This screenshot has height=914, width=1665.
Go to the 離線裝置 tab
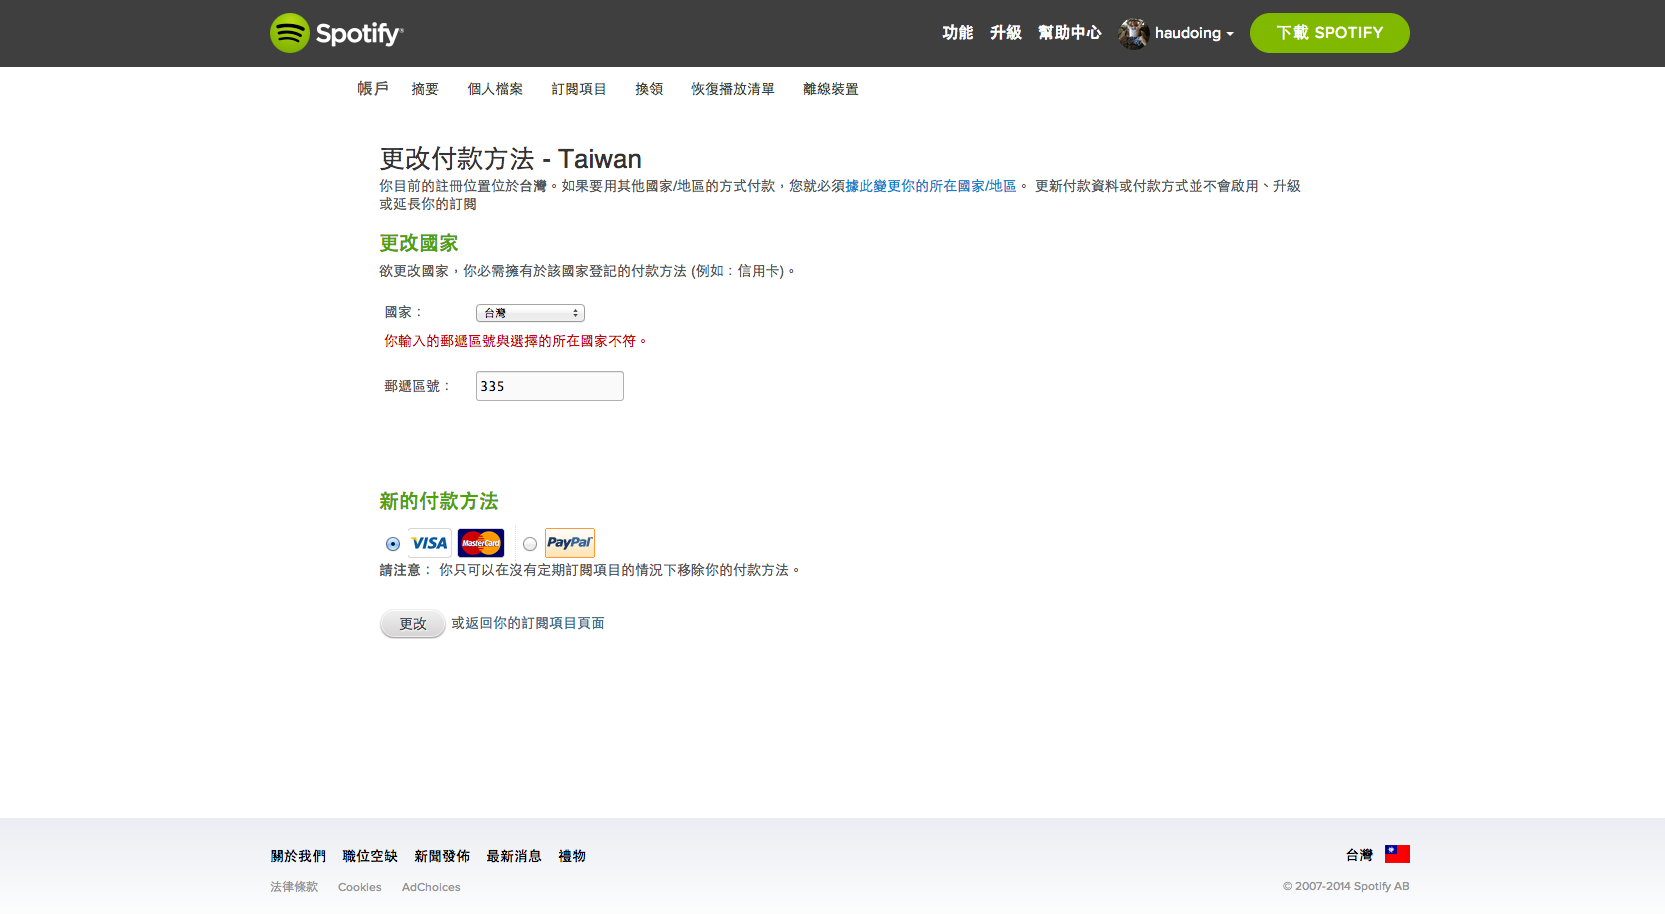(831, 89)
